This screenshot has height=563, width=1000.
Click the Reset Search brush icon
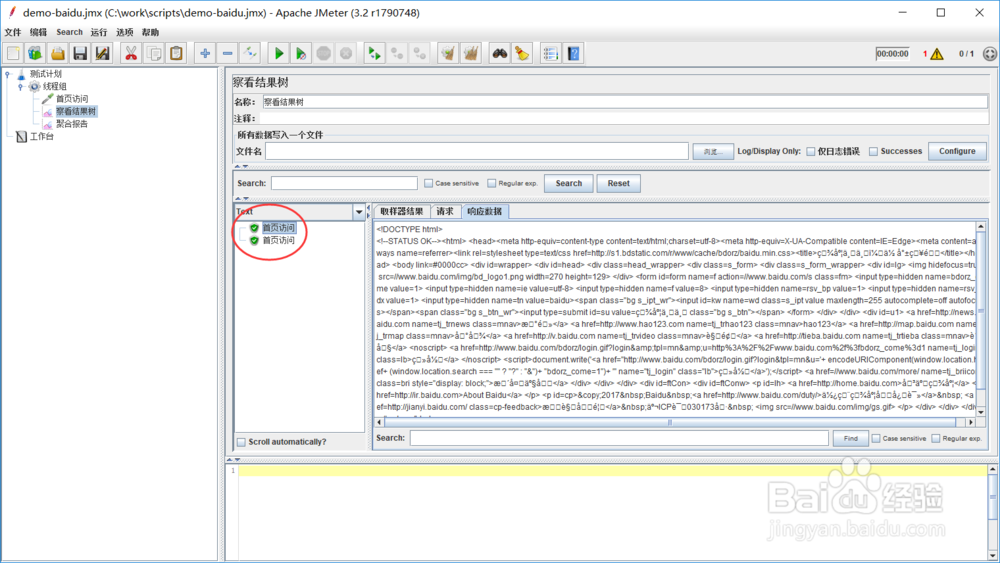[x=522, y=54]
